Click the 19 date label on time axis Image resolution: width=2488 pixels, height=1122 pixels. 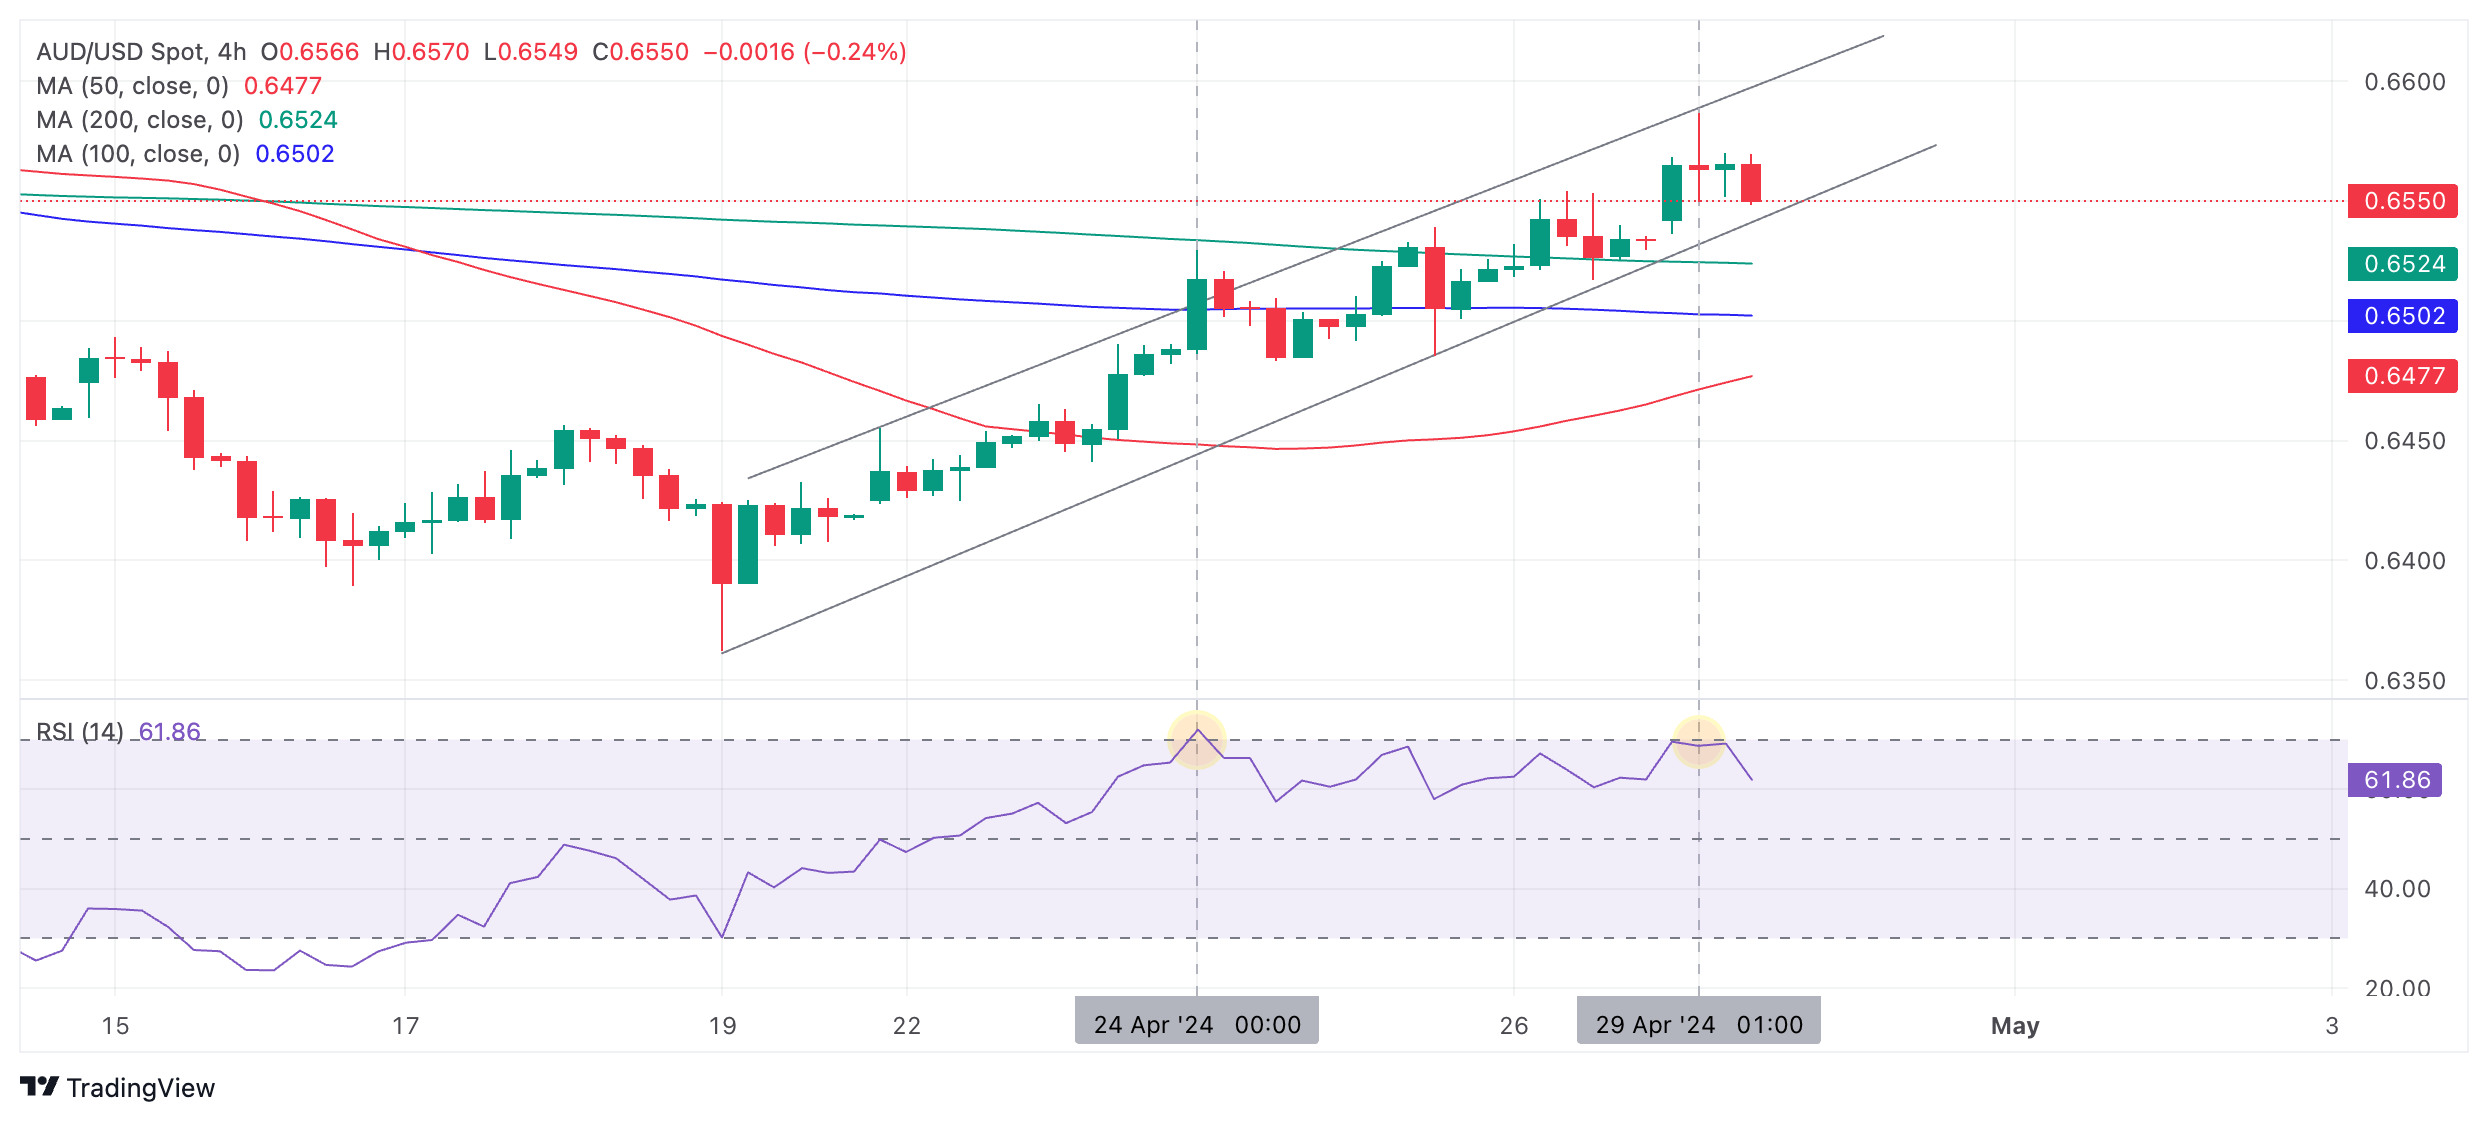pos(722,1025)
